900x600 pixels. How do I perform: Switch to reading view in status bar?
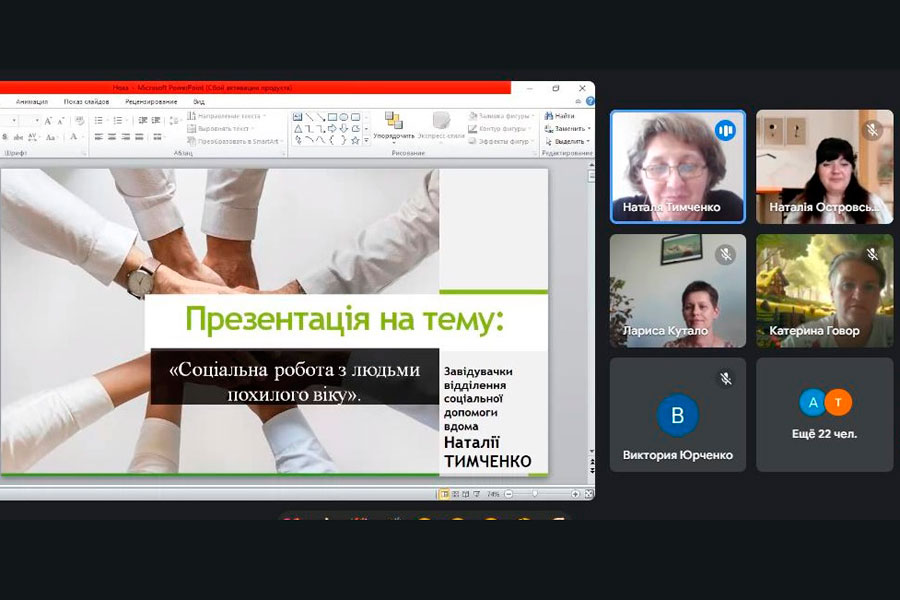[x=466, y=494]
